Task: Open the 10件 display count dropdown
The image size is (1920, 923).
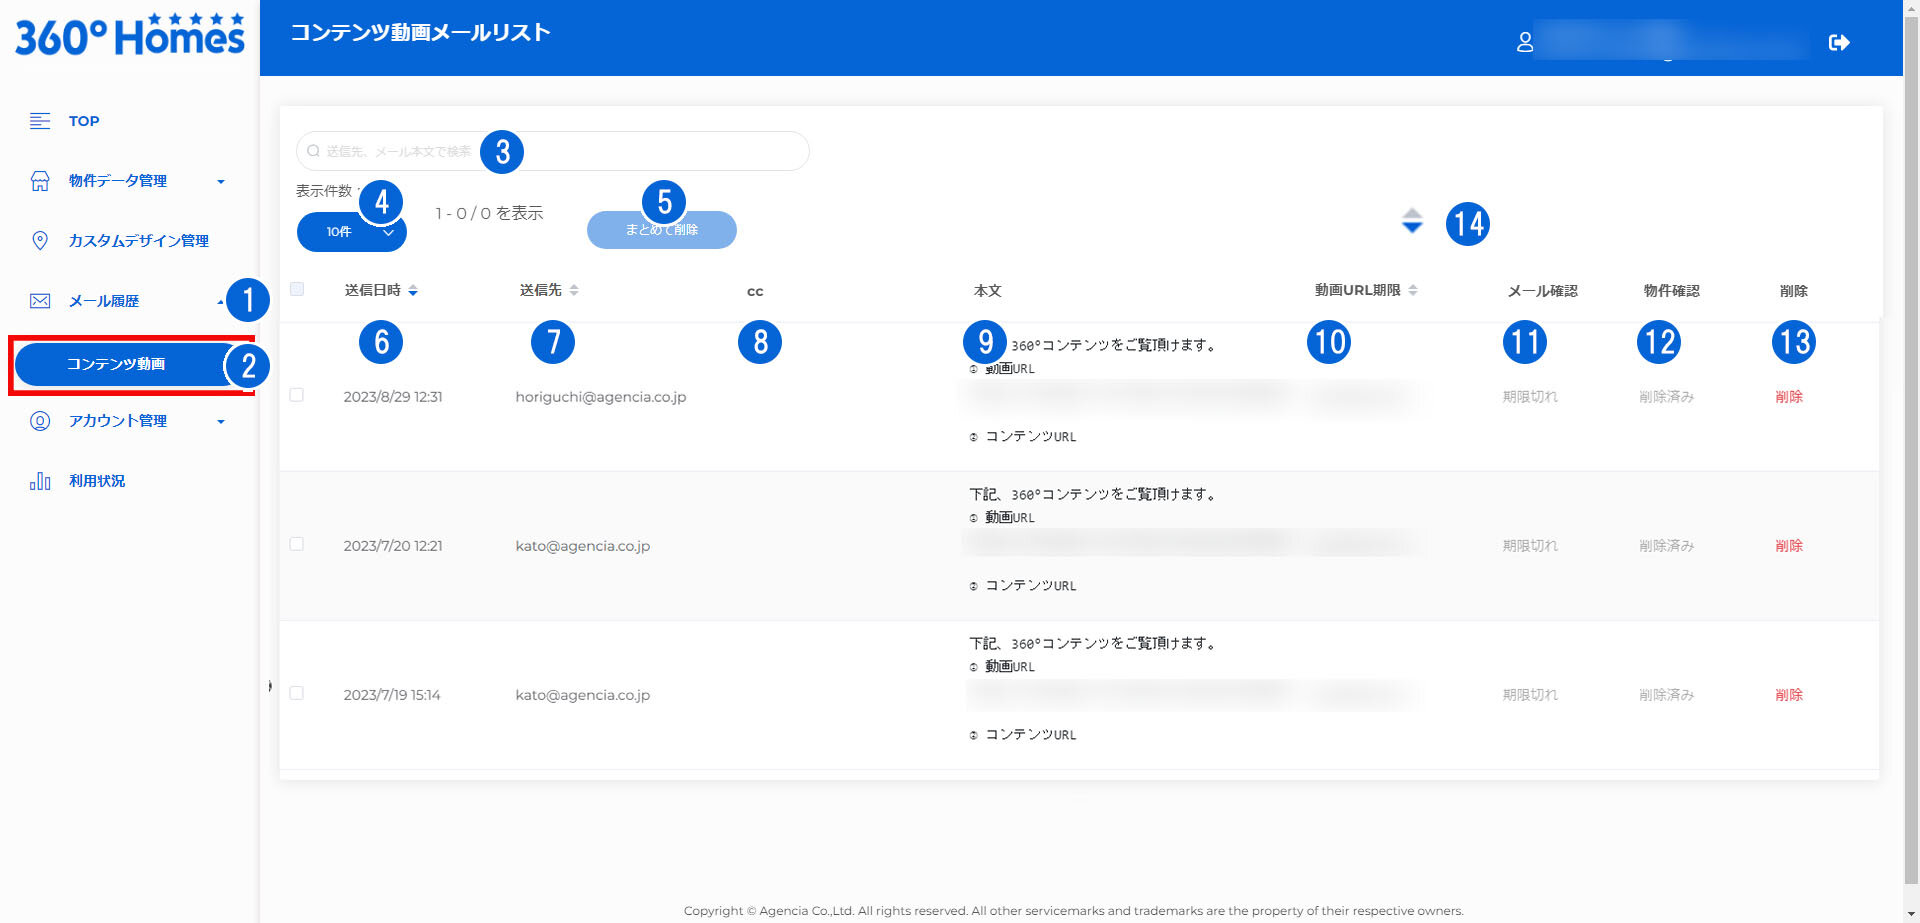Action: tap(350, 232)
